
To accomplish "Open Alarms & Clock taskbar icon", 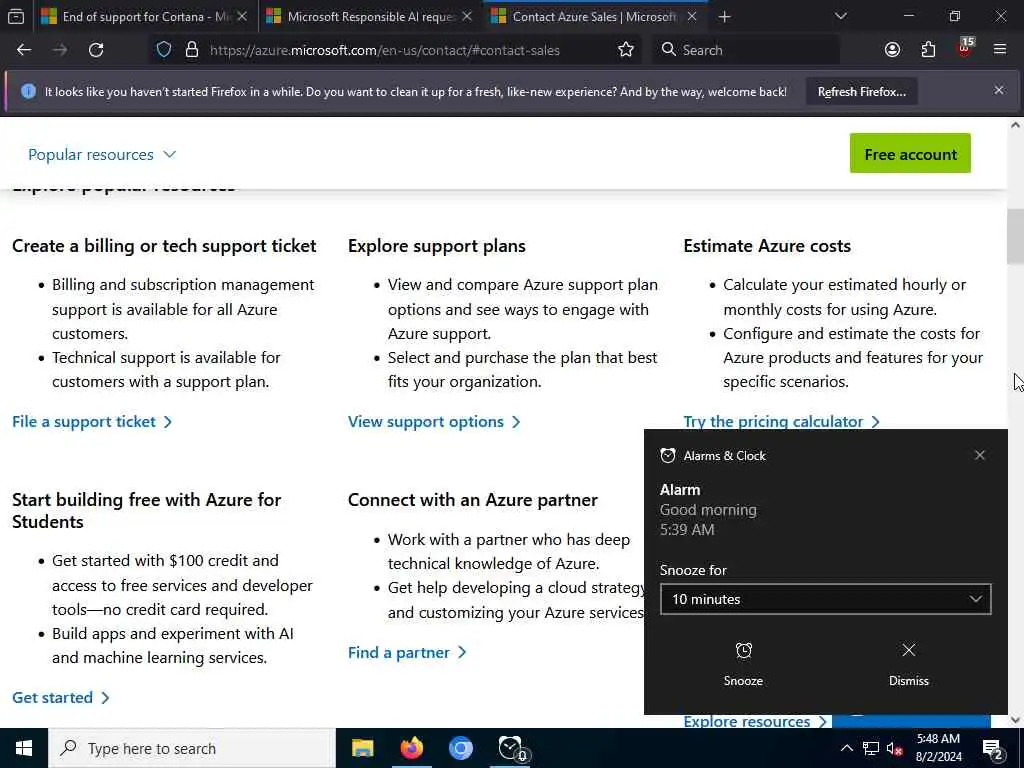I will click(x=510, y=748).
